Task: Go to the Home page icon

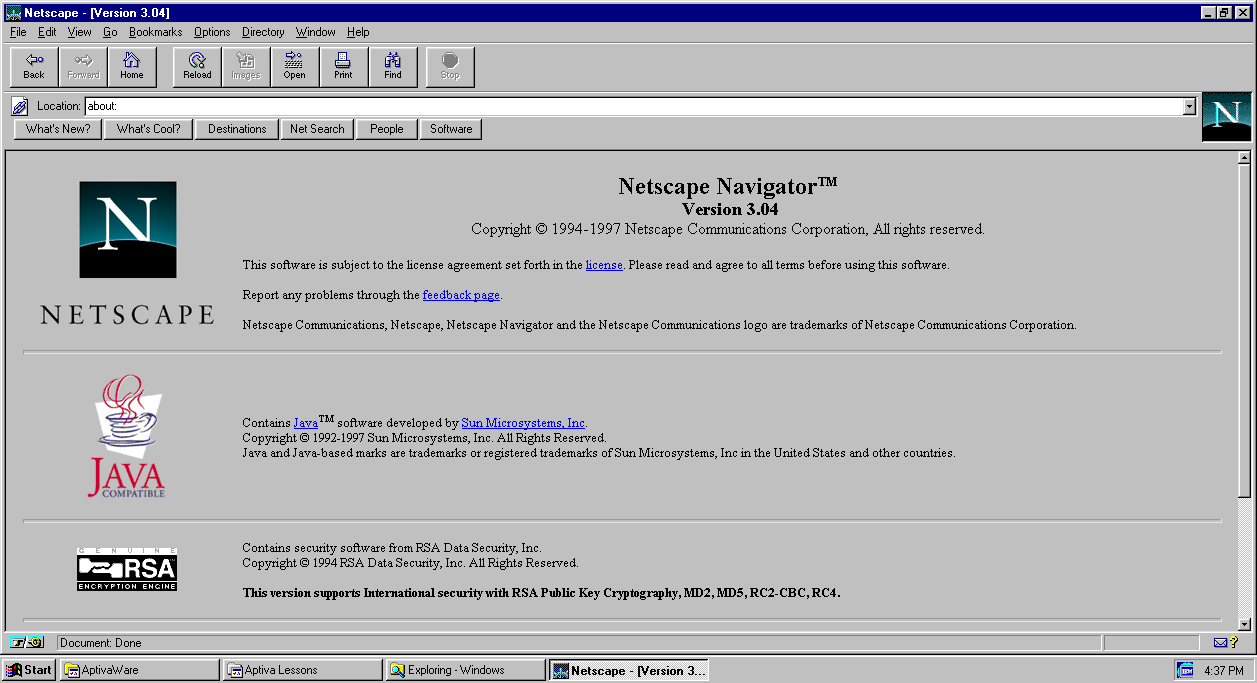Action: 132,66
